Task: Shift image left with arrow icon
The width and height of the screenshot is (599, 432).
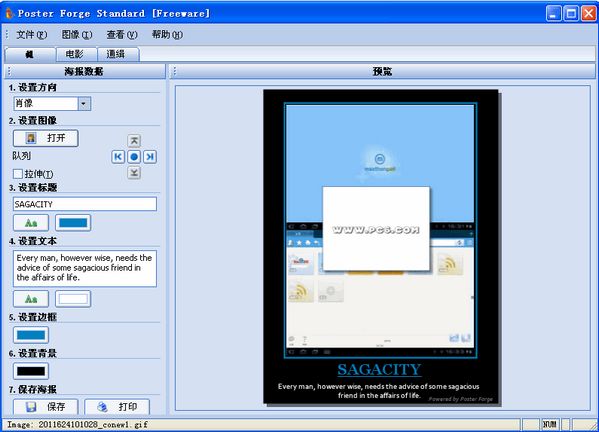Action: click(x=118, y=157)
